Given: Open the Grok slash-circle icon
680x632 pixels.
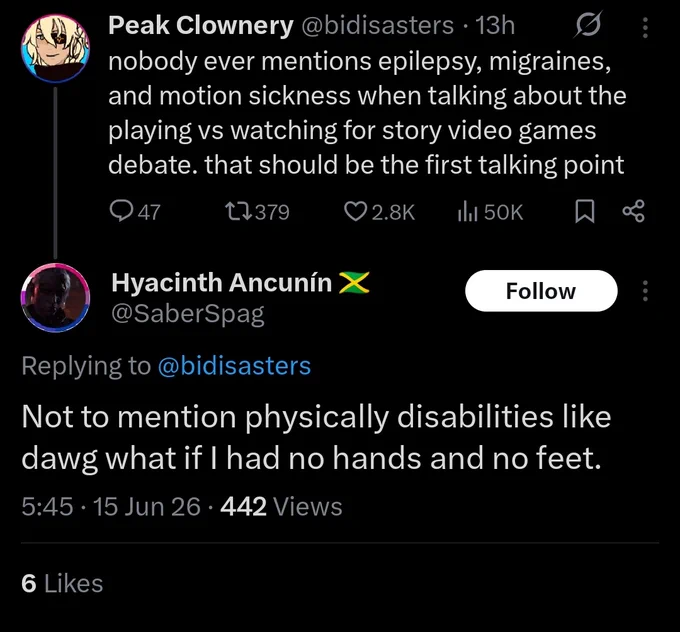Looking at the screenshot, I should (x=588, y=25).
